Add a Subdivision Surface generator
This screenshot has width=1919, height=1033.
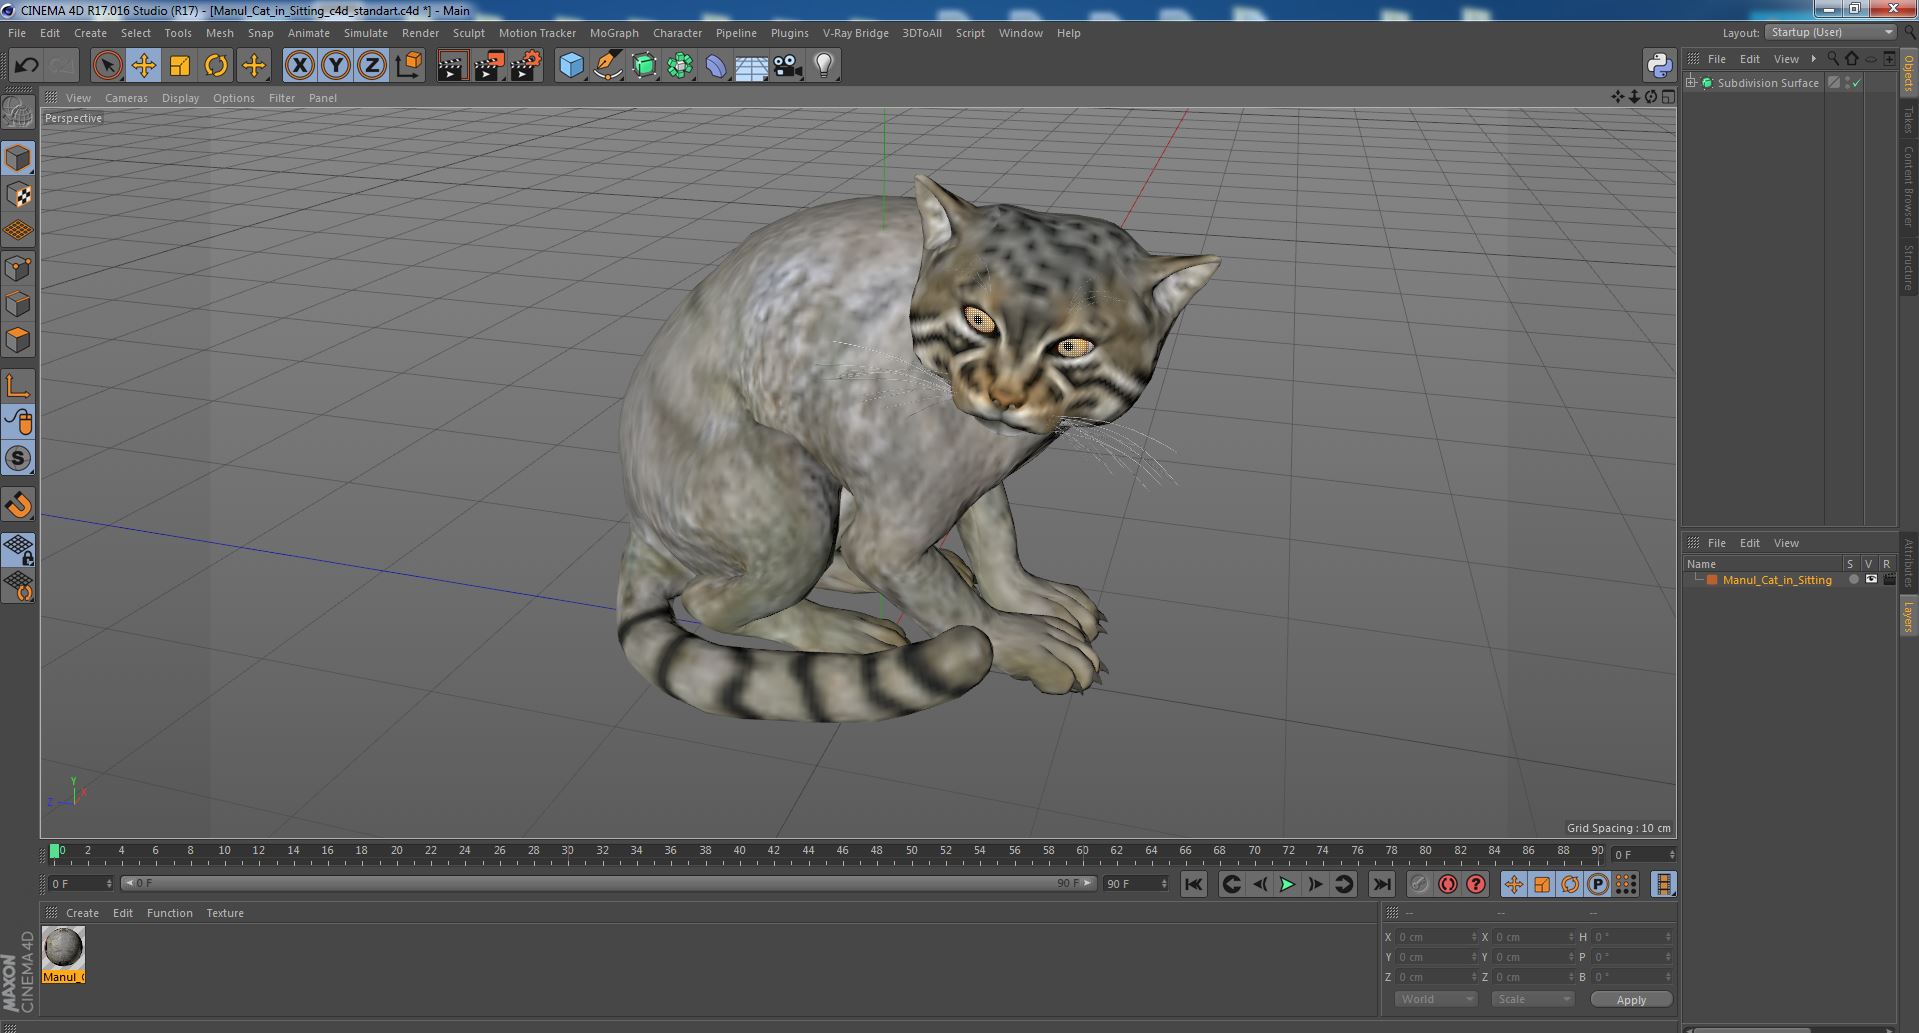pyautogui.click(x=644, y=66)
